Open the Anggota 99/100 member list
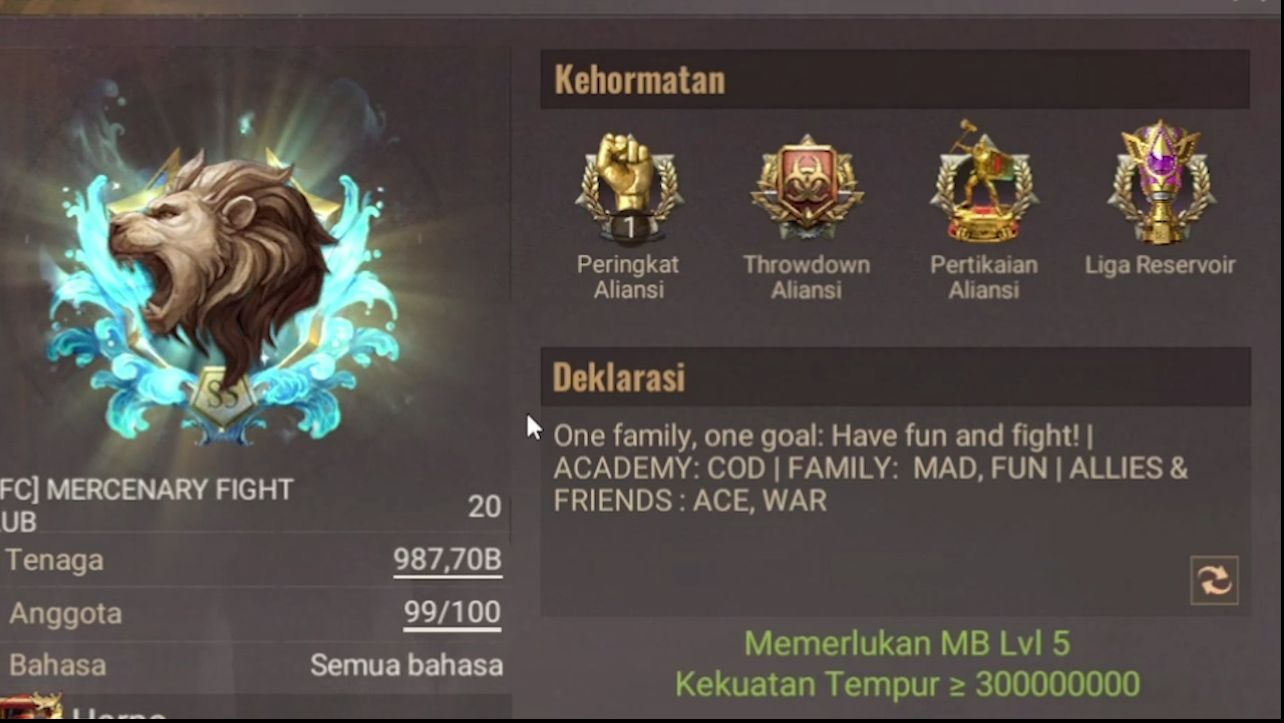Viewport: 1284px width, 723px height. [452, 613]
